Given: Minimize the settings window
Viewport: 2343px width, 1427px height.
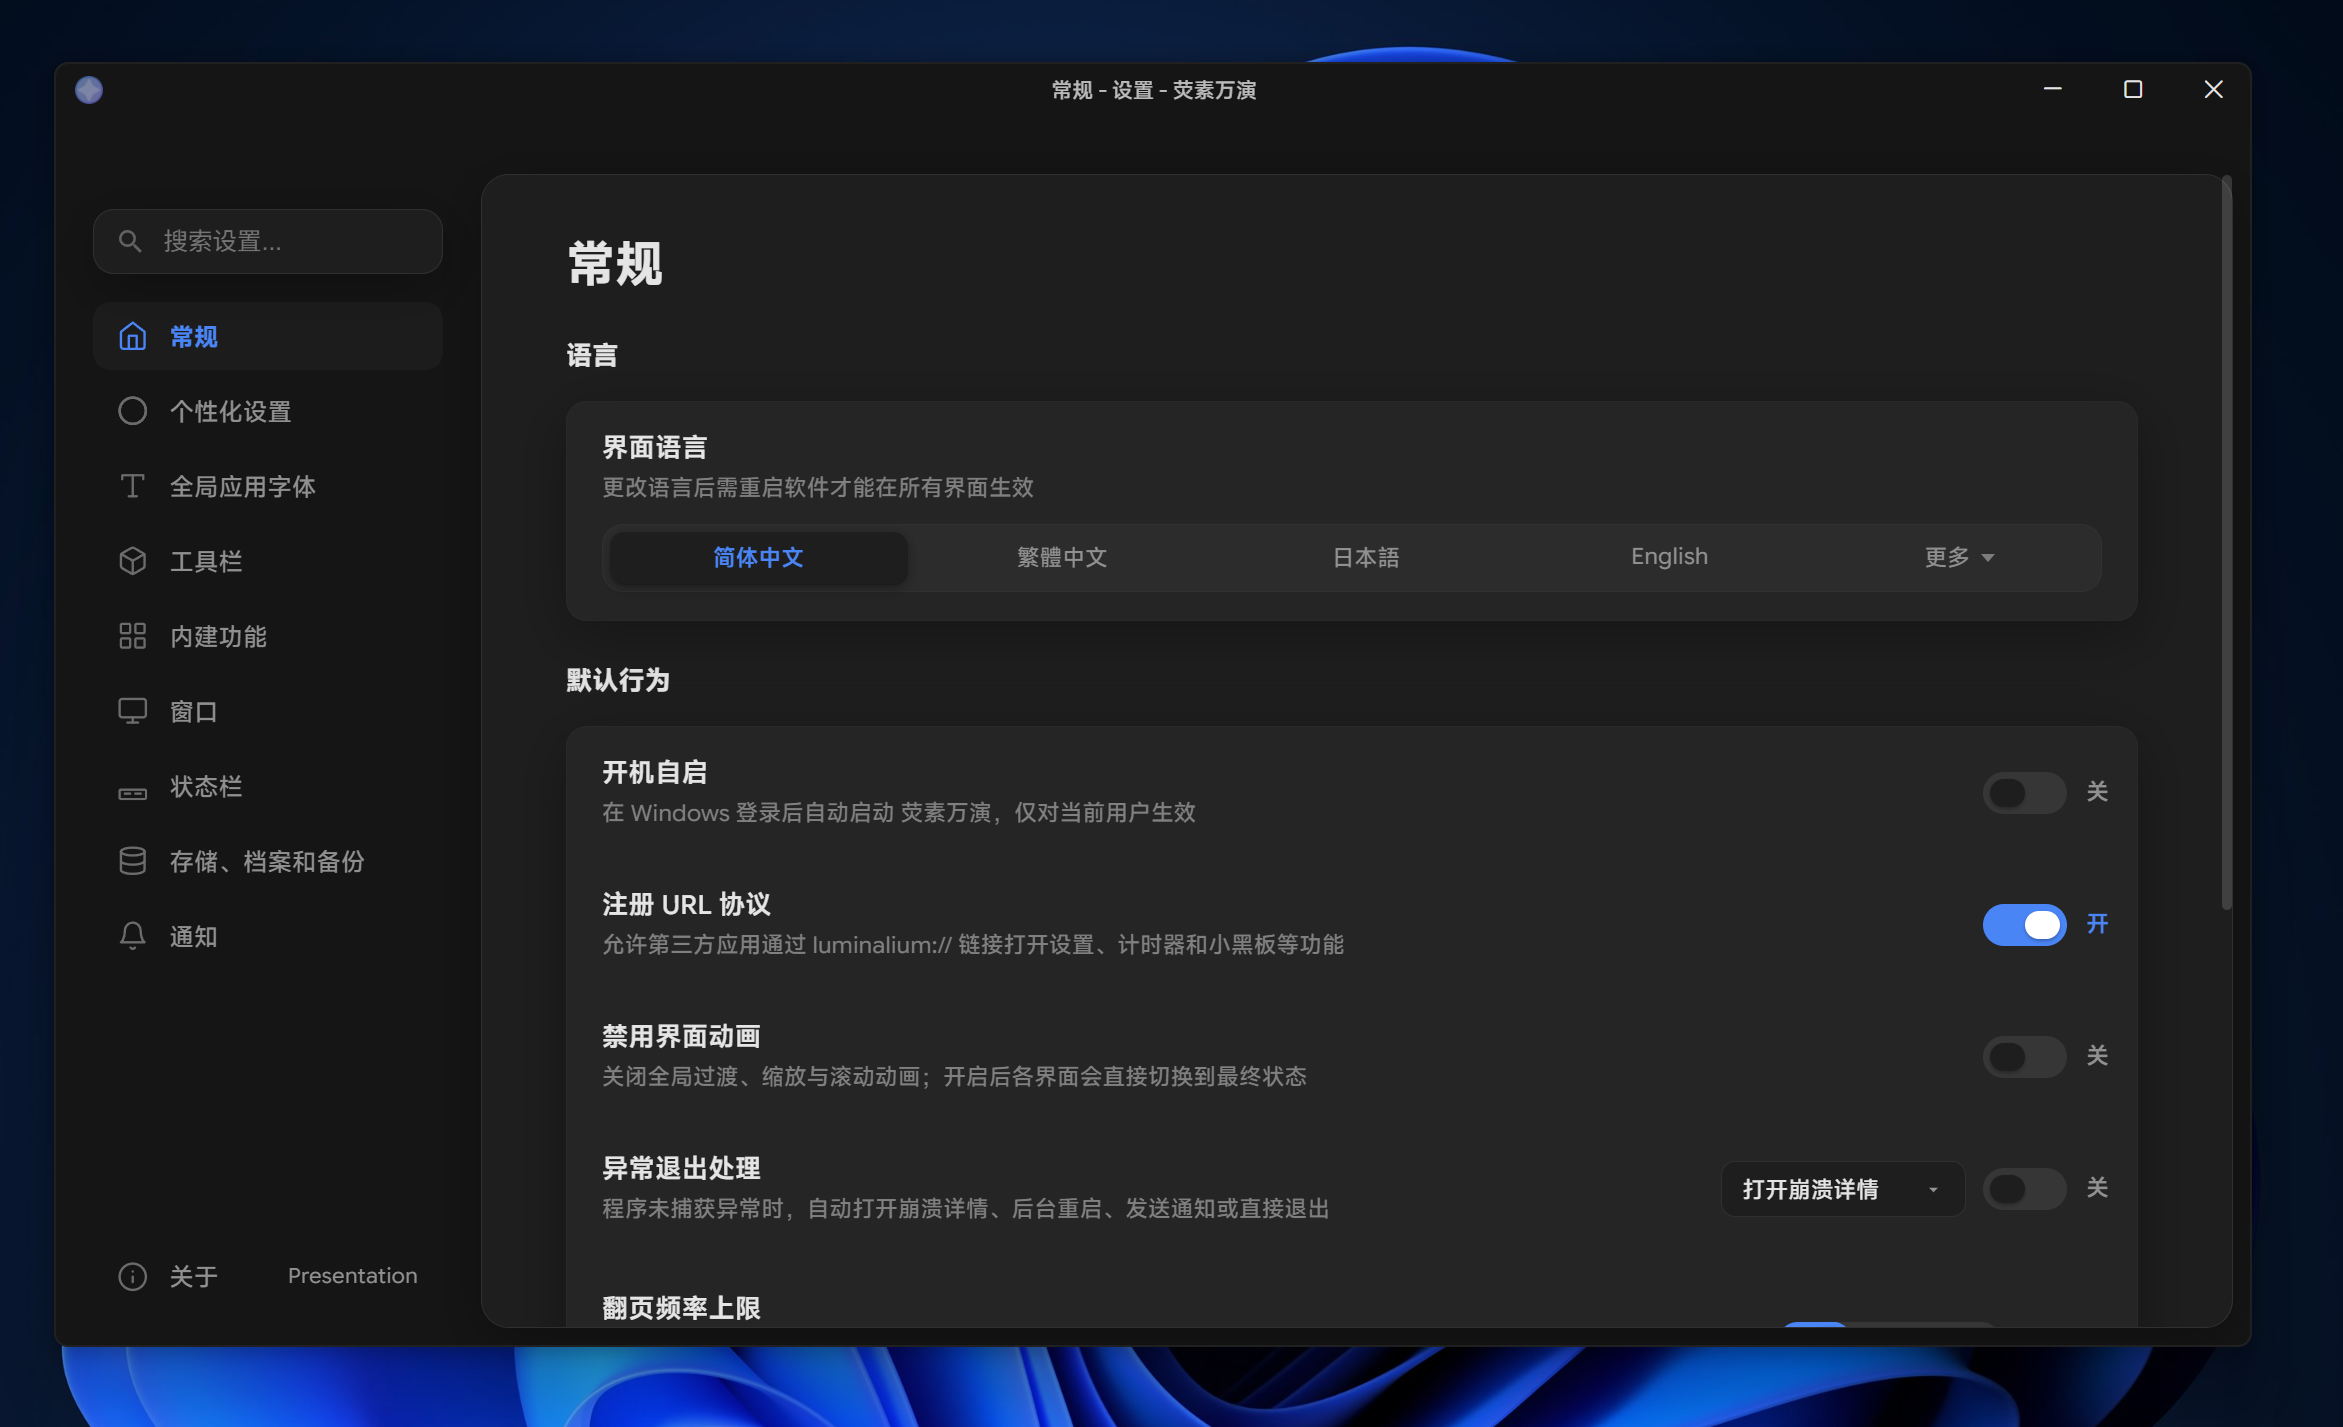Looking at the screenshot, I should click(2052, 90).
